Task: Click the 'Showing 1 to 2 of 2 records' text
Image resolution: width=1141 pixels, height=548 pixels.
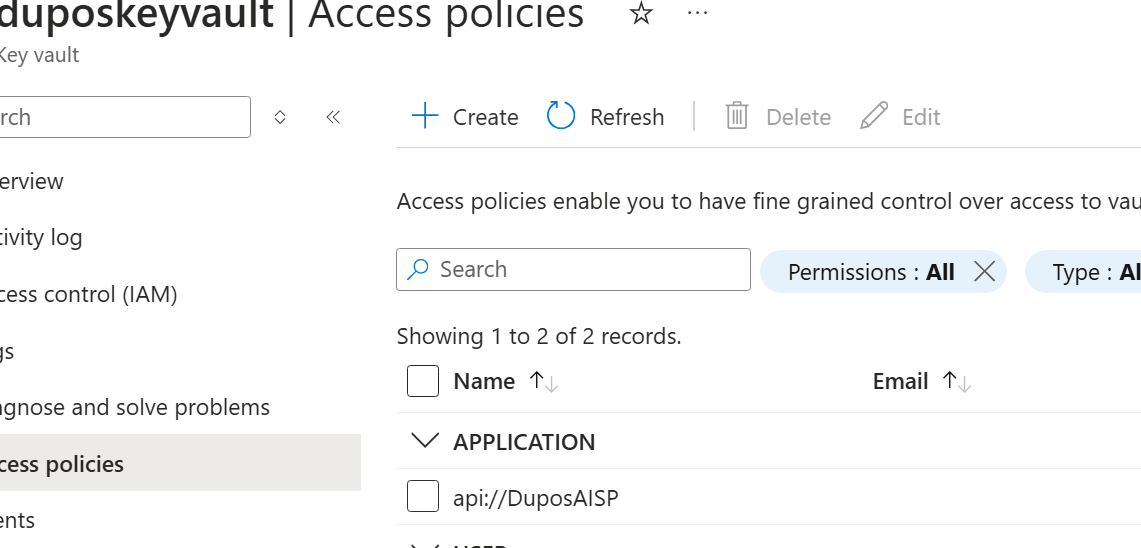Action: [539, 336]
